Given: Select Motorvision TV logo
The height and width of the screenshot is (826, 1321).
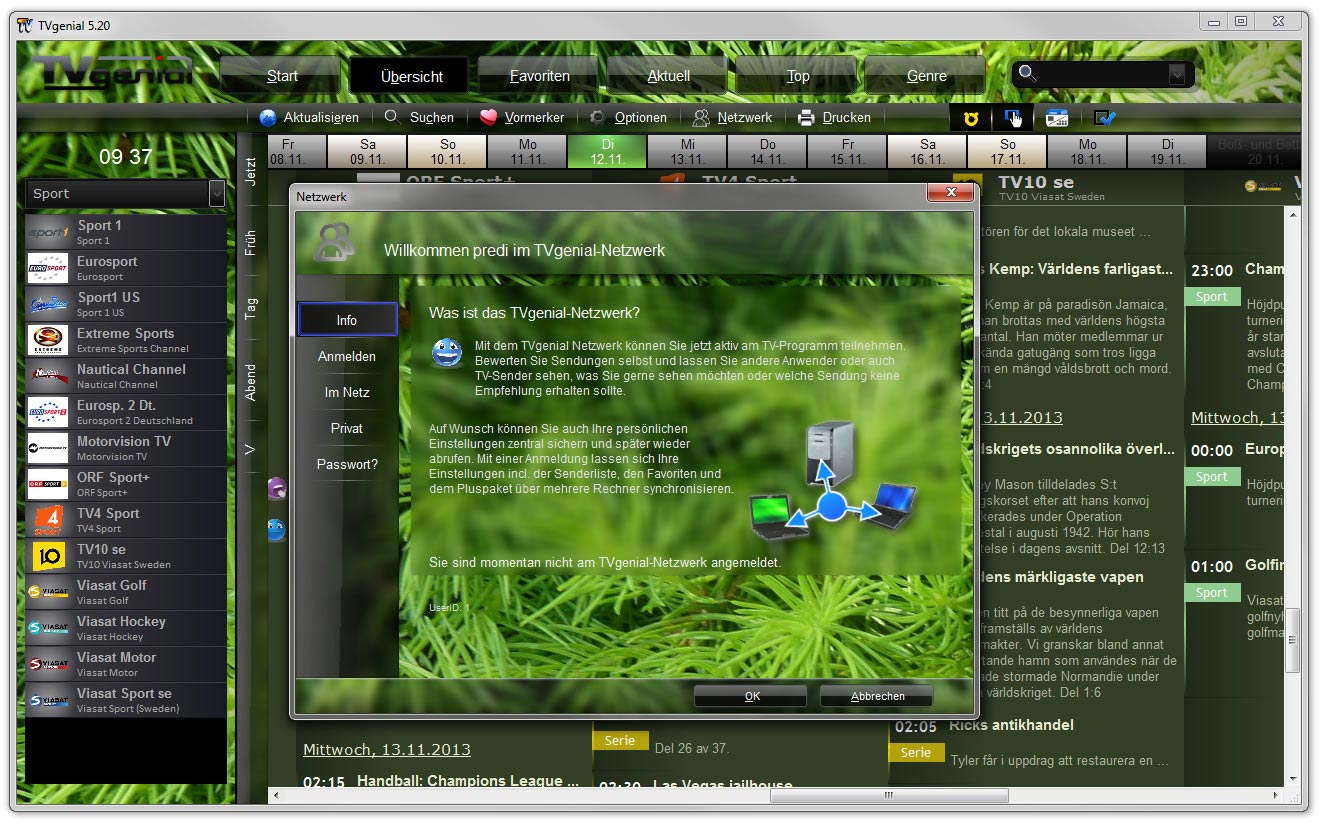Looking at the screenshot, I should pyautogui.click(x=48, y=448).
